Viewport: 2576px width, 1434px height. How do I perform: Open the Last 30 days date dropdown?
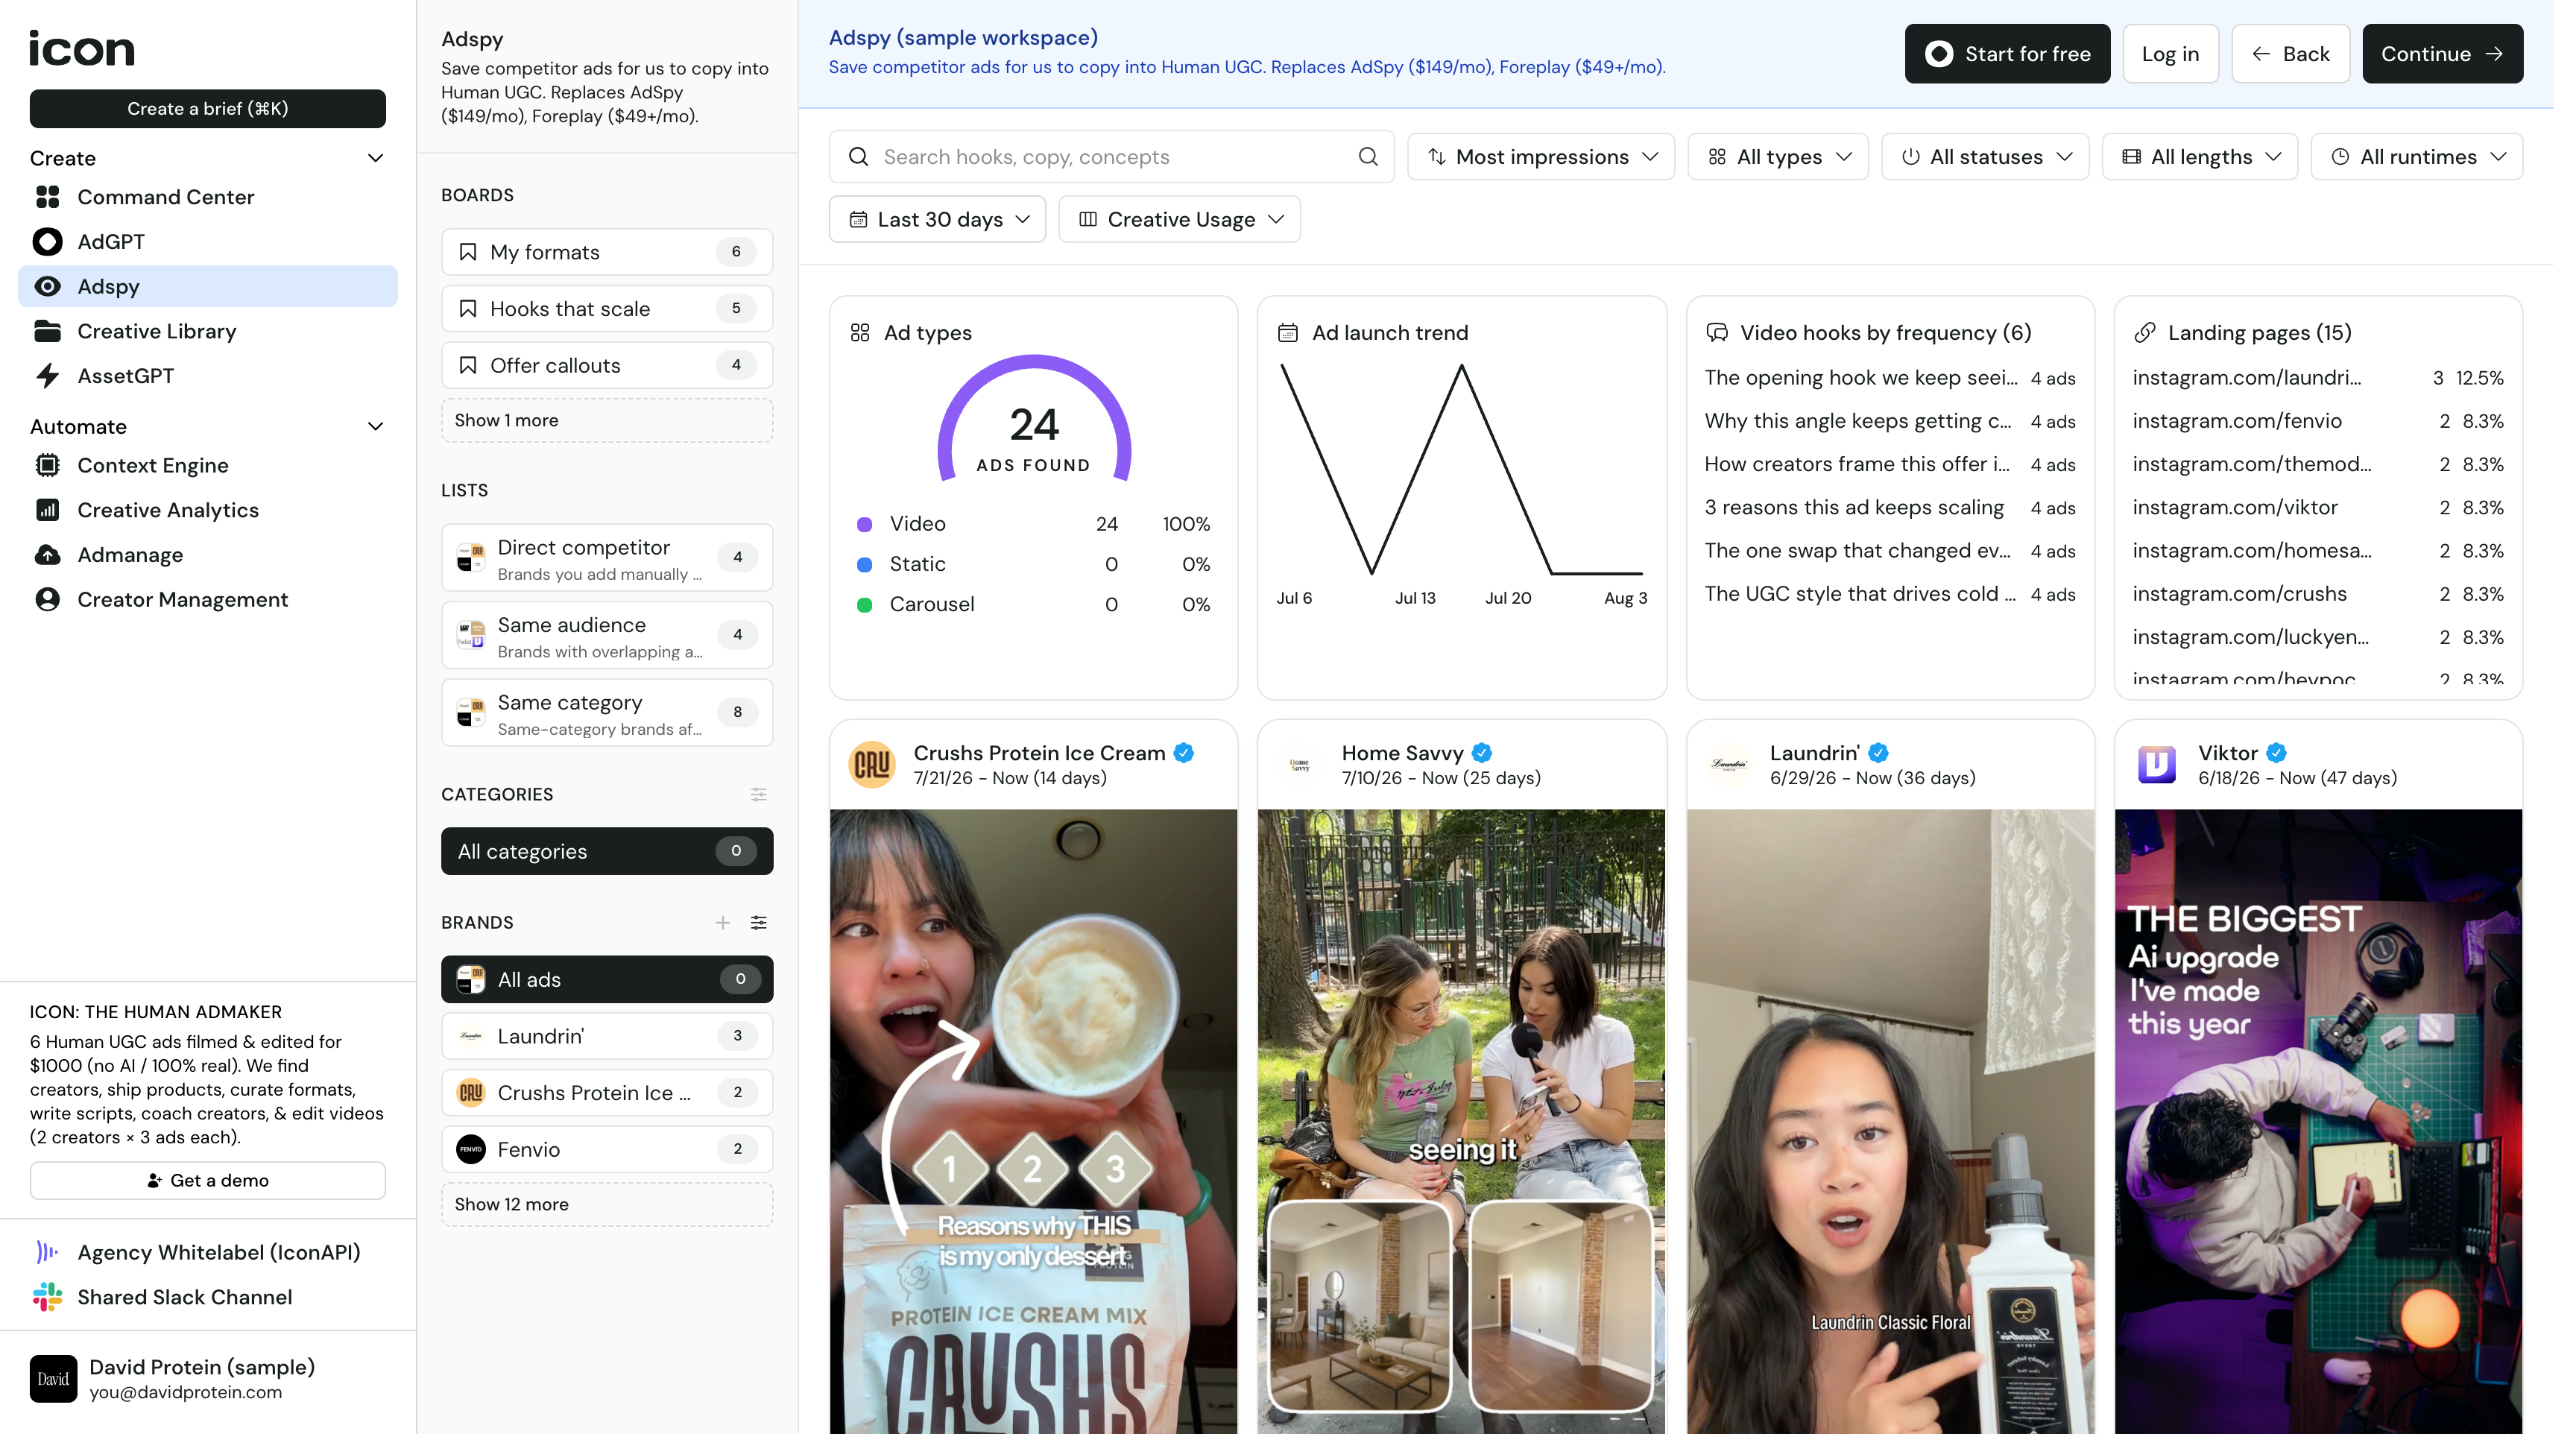click(x=937, y=219)
